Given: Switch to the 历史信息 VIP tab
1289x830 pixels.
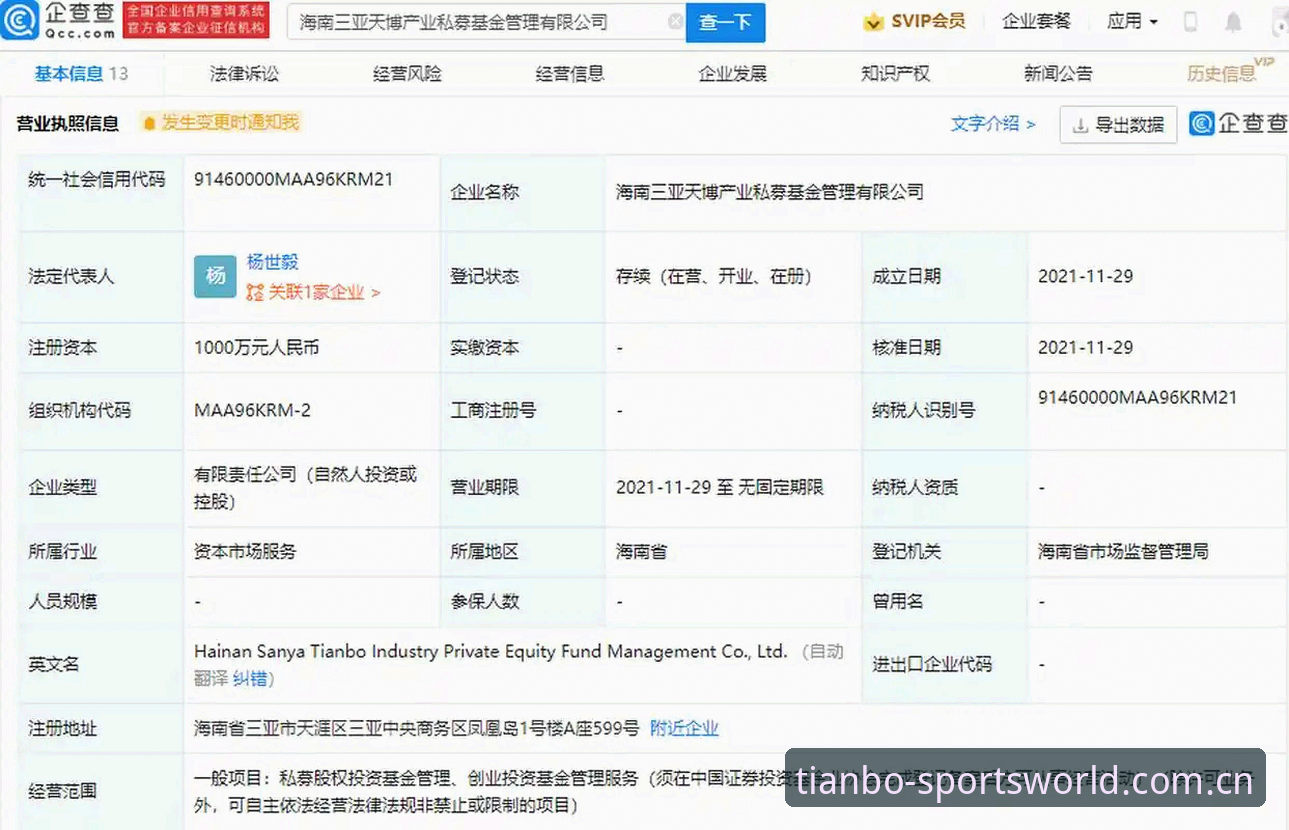Looking at the screenshot, I should point(1230,72).
